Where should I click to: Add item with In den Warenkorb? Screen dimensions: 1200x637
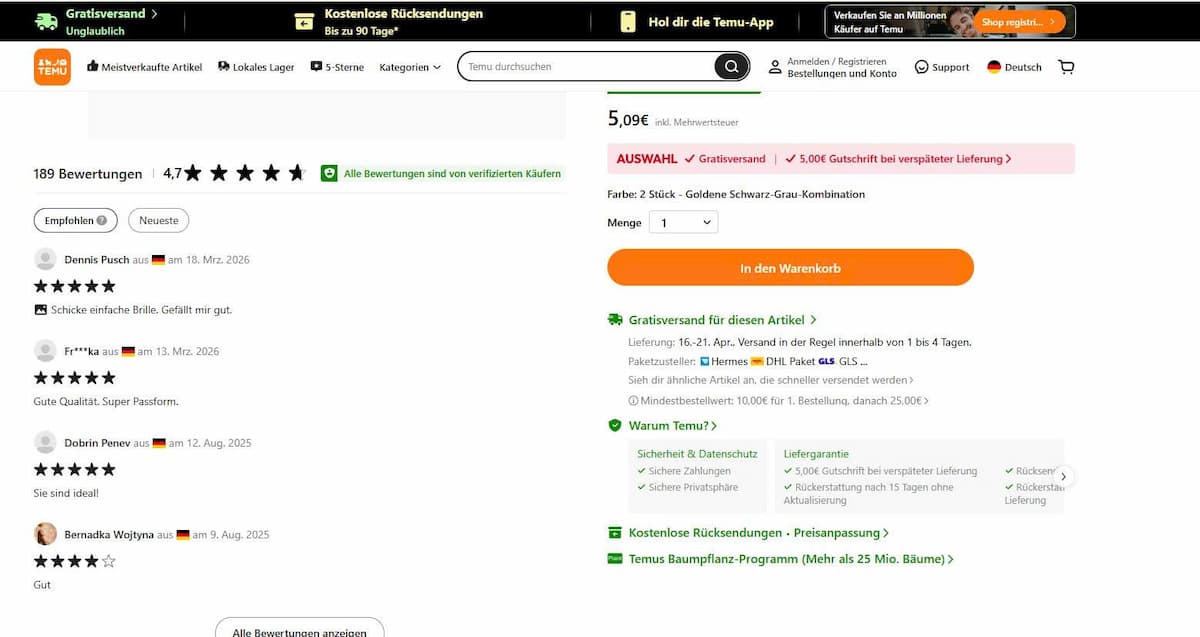coord(790,268)
